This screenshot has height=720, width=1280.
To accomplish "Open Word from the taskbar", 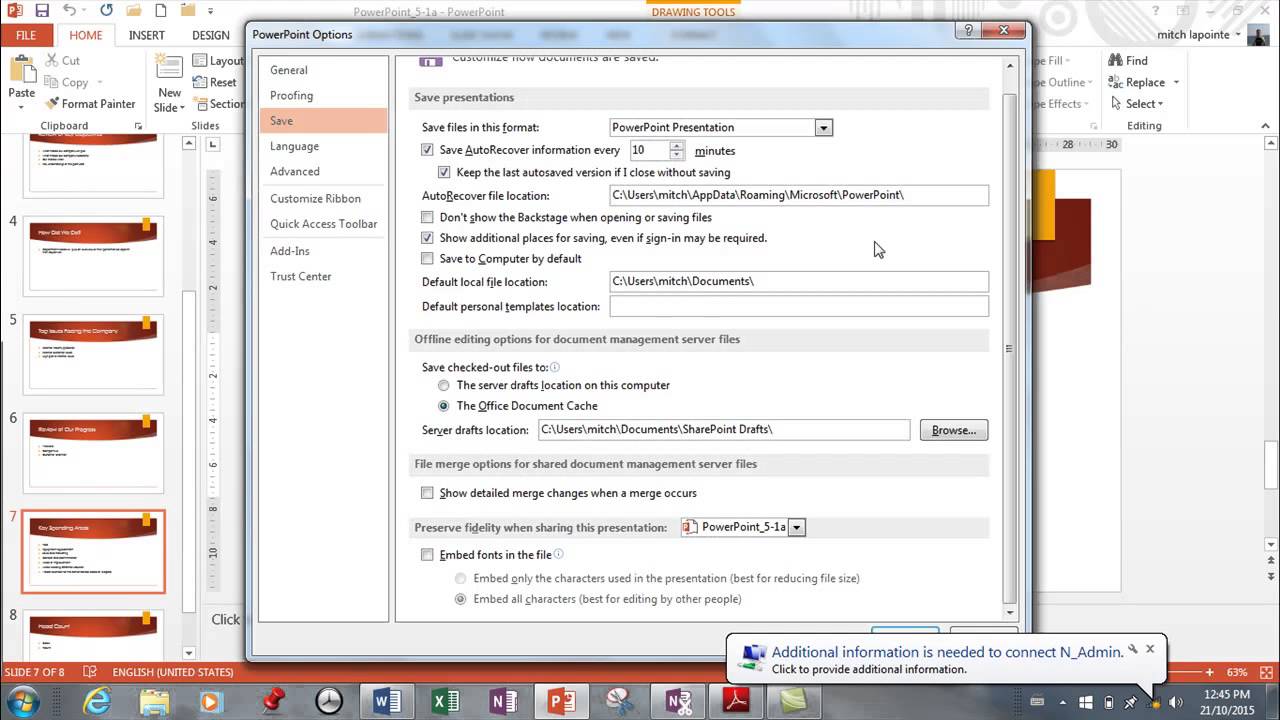I will [x=386, y=702].
